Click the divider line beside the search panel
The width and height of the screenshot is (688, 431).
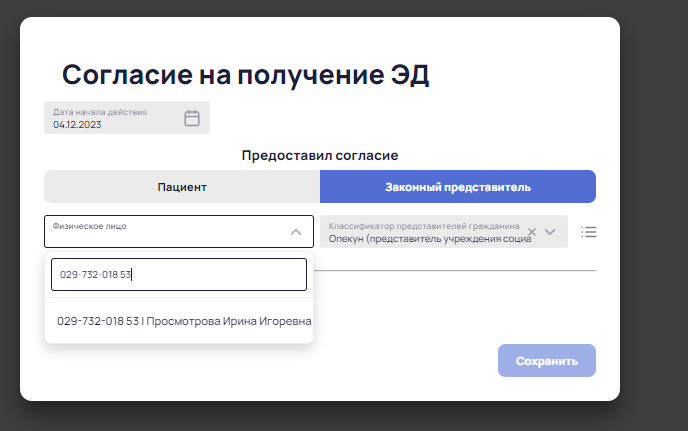[x=455, y=270]
